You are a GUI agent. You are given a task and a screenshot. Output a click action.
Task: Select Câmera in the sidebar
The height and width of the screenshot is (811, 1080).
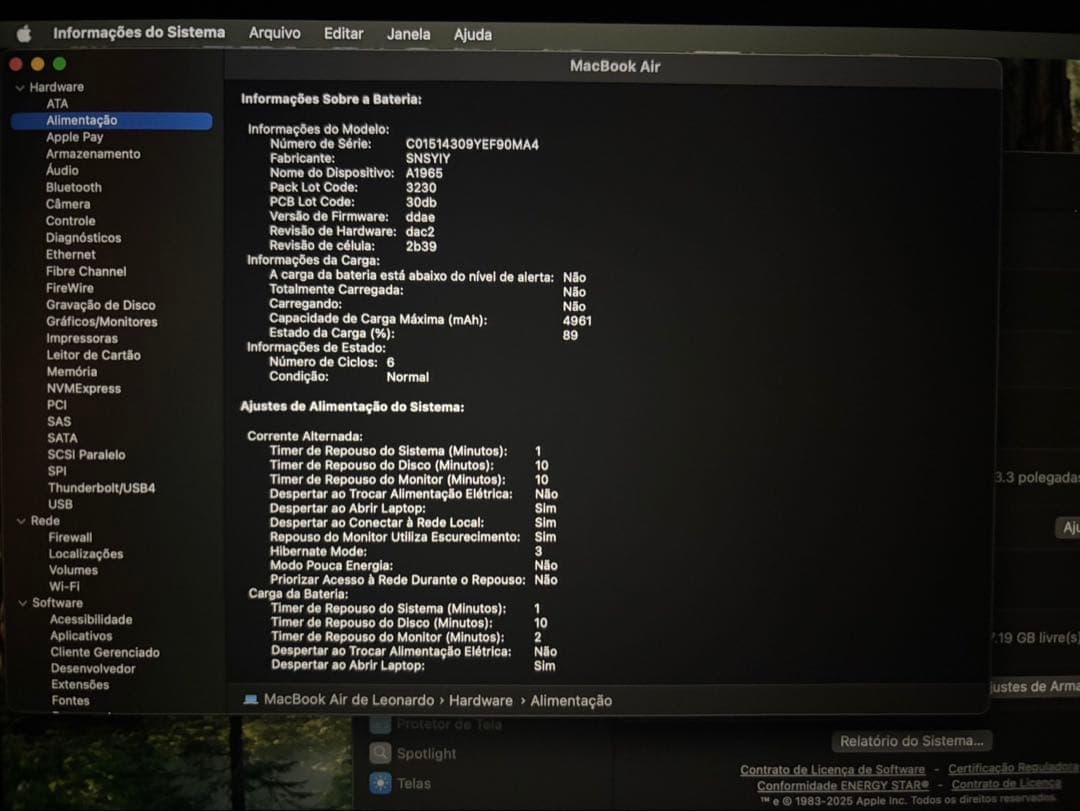click(66, 203)
